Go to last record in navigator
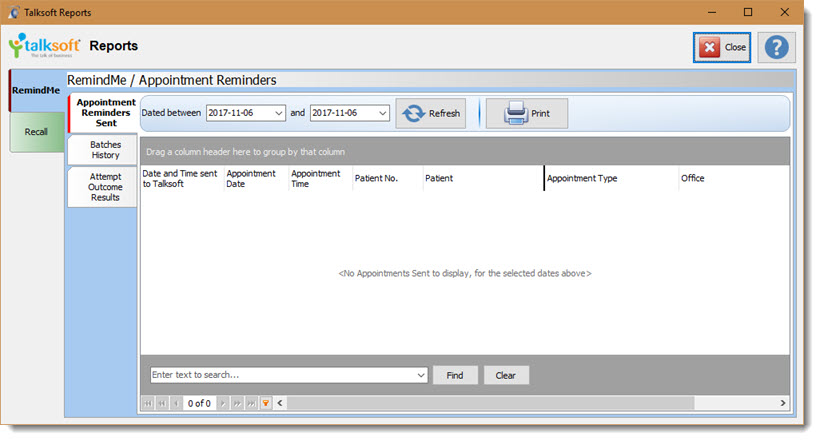 click(x=251, y=403)
